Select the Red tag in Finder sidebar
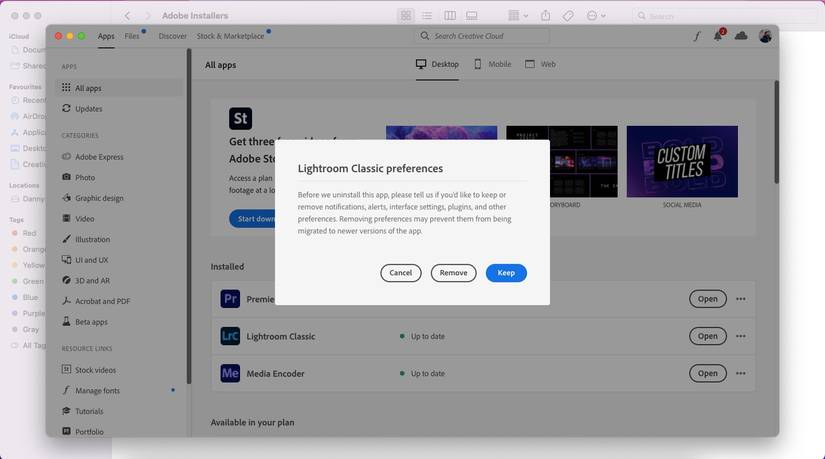Screen dimensions: 825x459 [24, 233]
